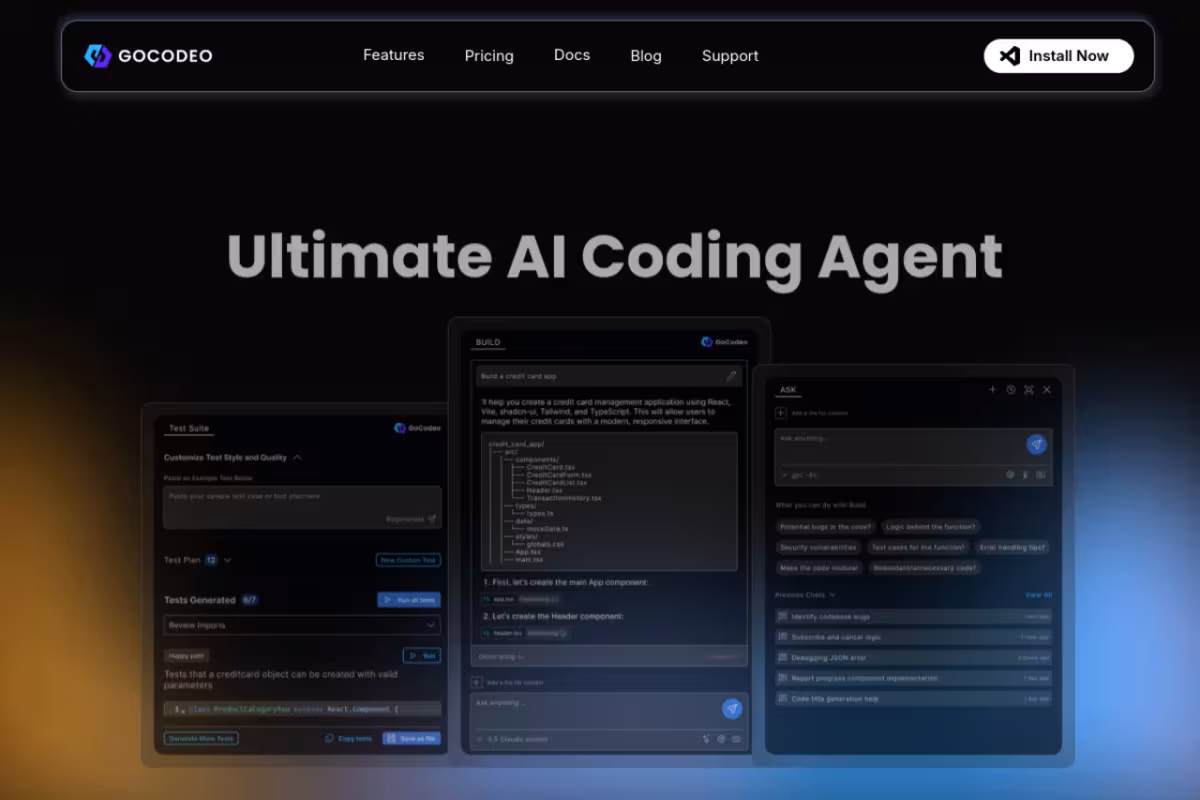Open the Header.tsx file chip
1200x800 pixels.
click(502, 633)
